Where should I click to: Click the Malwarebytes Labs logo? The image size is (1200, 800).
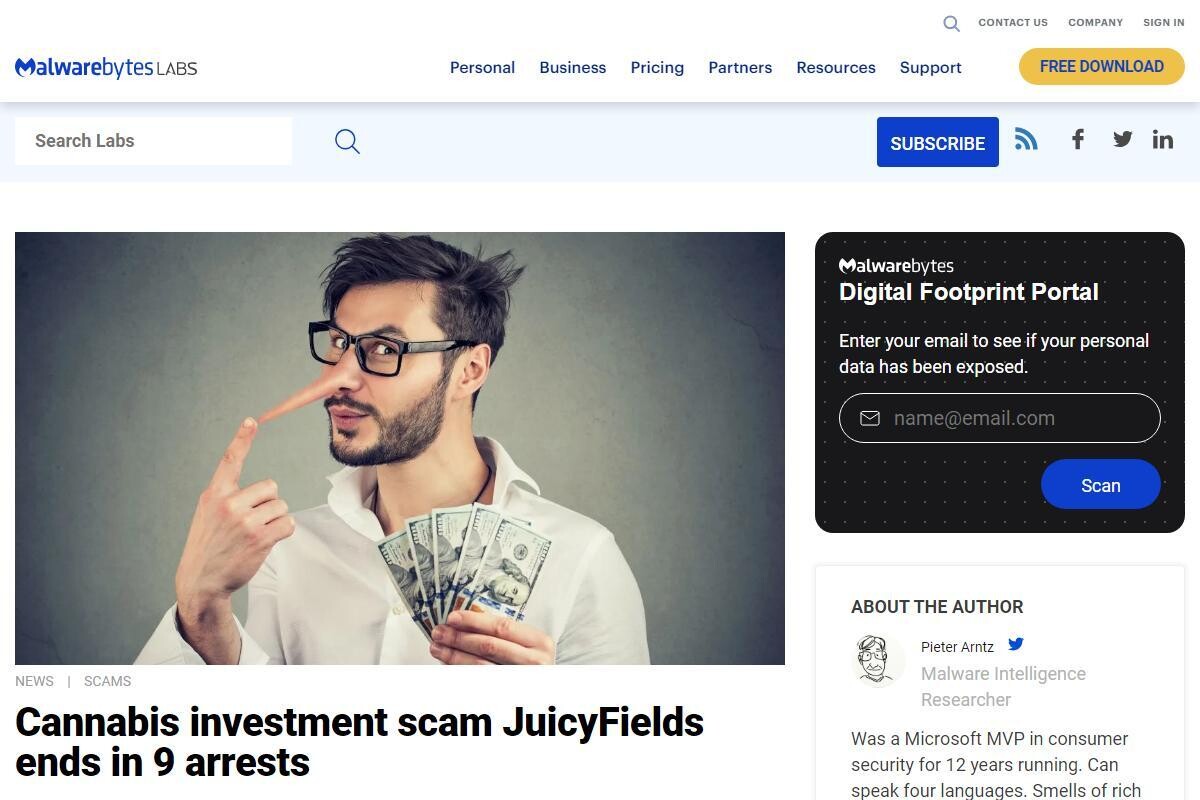click(x=106, y=68)
